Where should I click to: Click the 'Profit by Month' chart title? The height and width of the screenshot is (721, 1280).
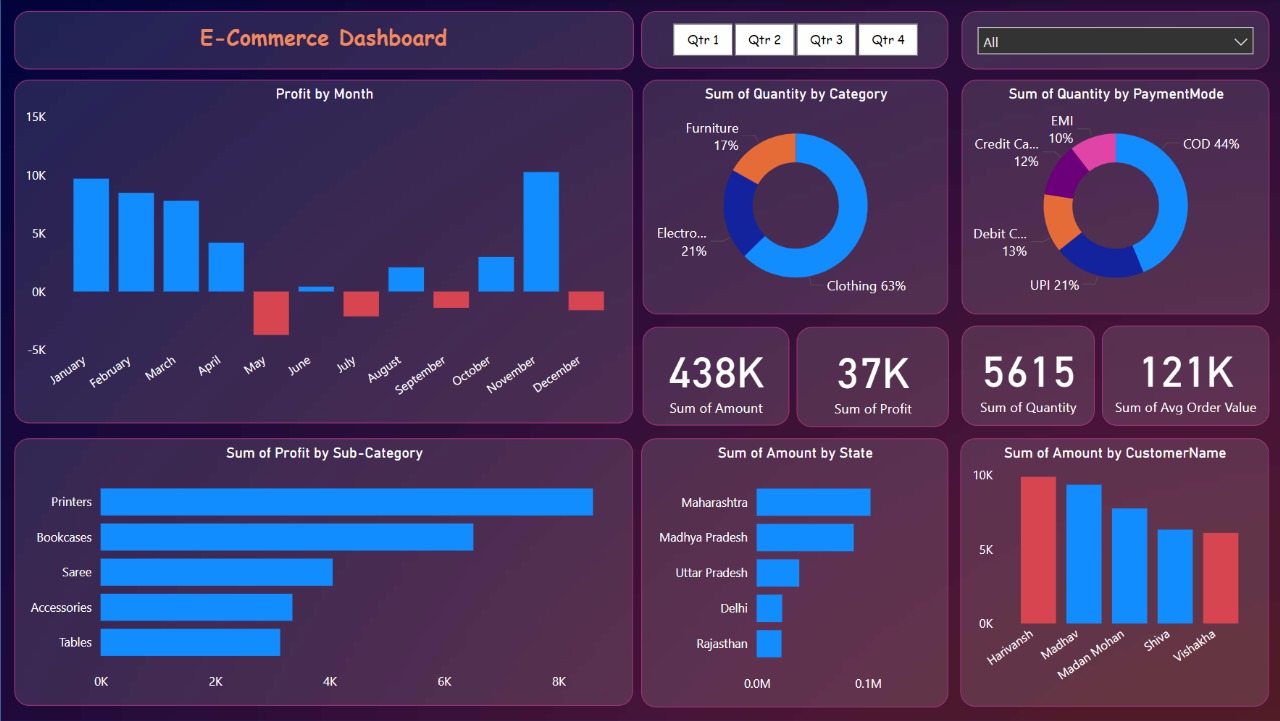325,94
